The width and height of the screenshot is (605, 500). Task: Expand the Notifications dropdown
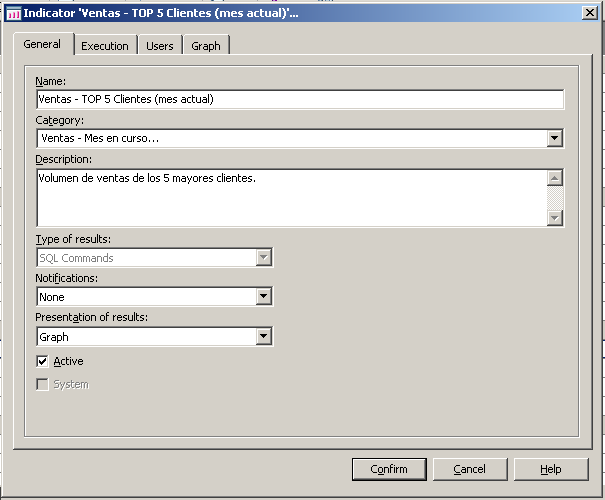pos(264,297)
